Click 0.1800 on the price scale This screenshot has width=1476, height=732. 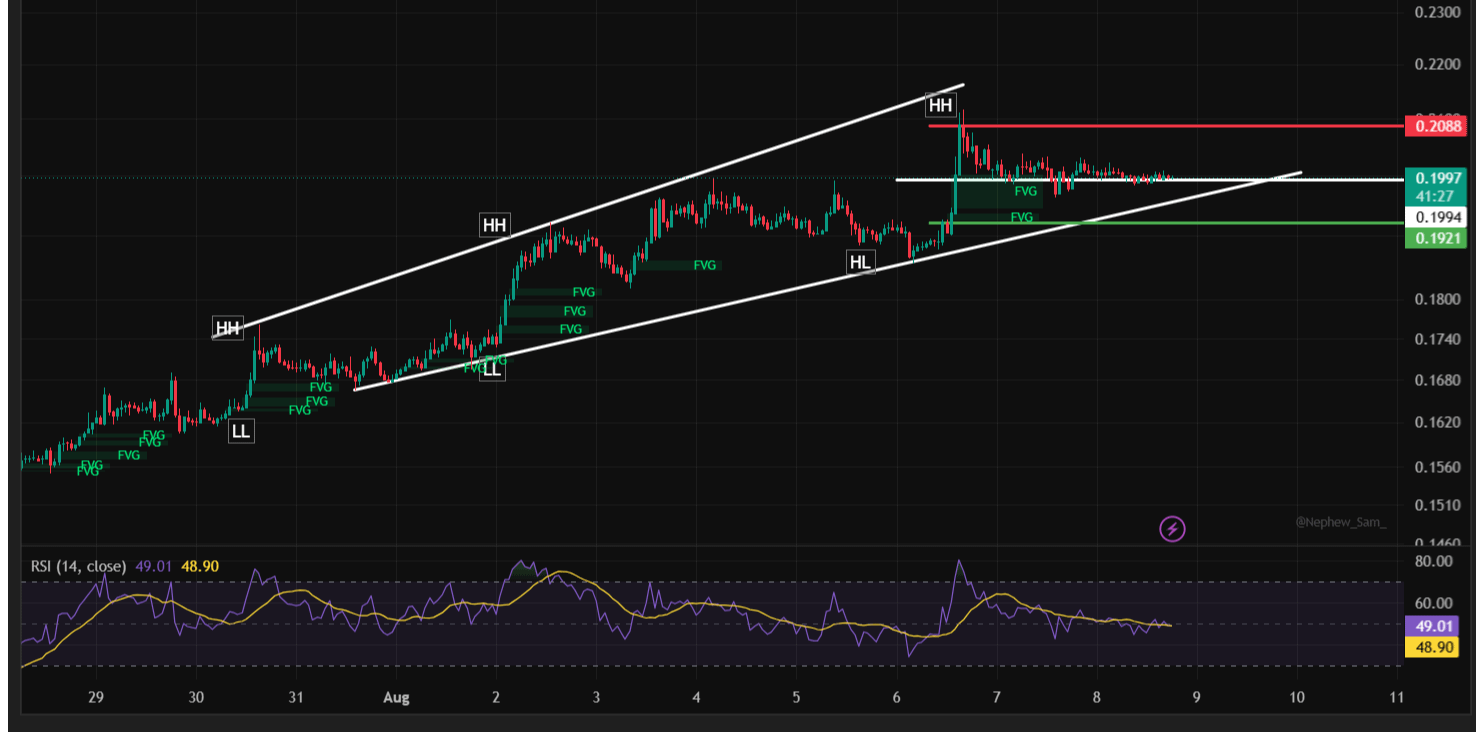coord(1439,299)
